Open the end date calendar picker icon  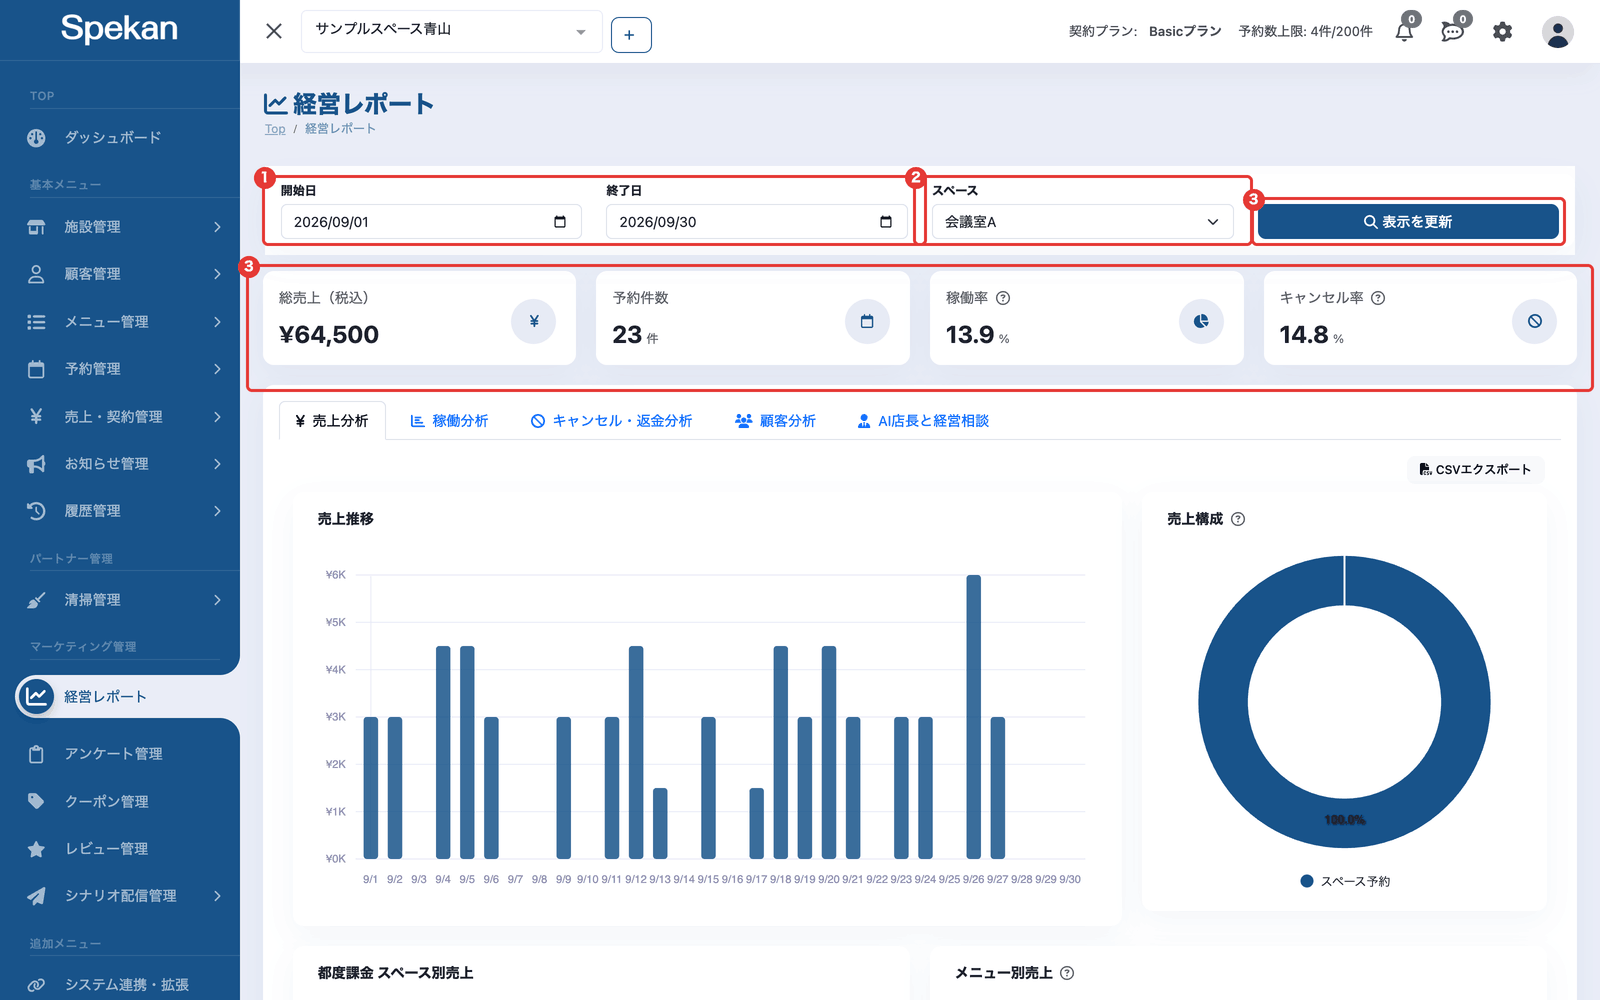(886, 222)
